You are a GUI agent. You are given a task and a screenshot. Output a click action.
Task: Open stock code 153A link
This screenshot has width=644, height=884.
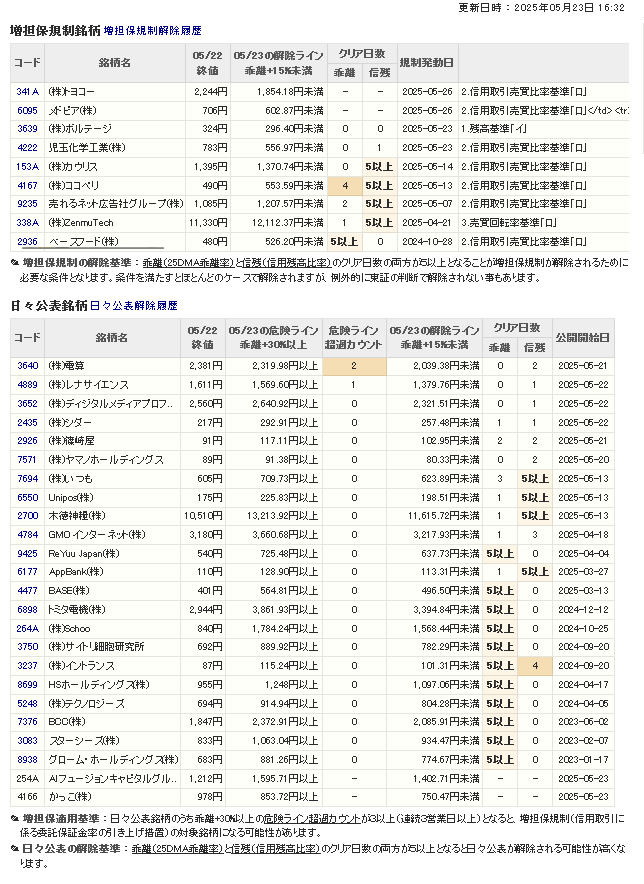(x=27, y=167)
